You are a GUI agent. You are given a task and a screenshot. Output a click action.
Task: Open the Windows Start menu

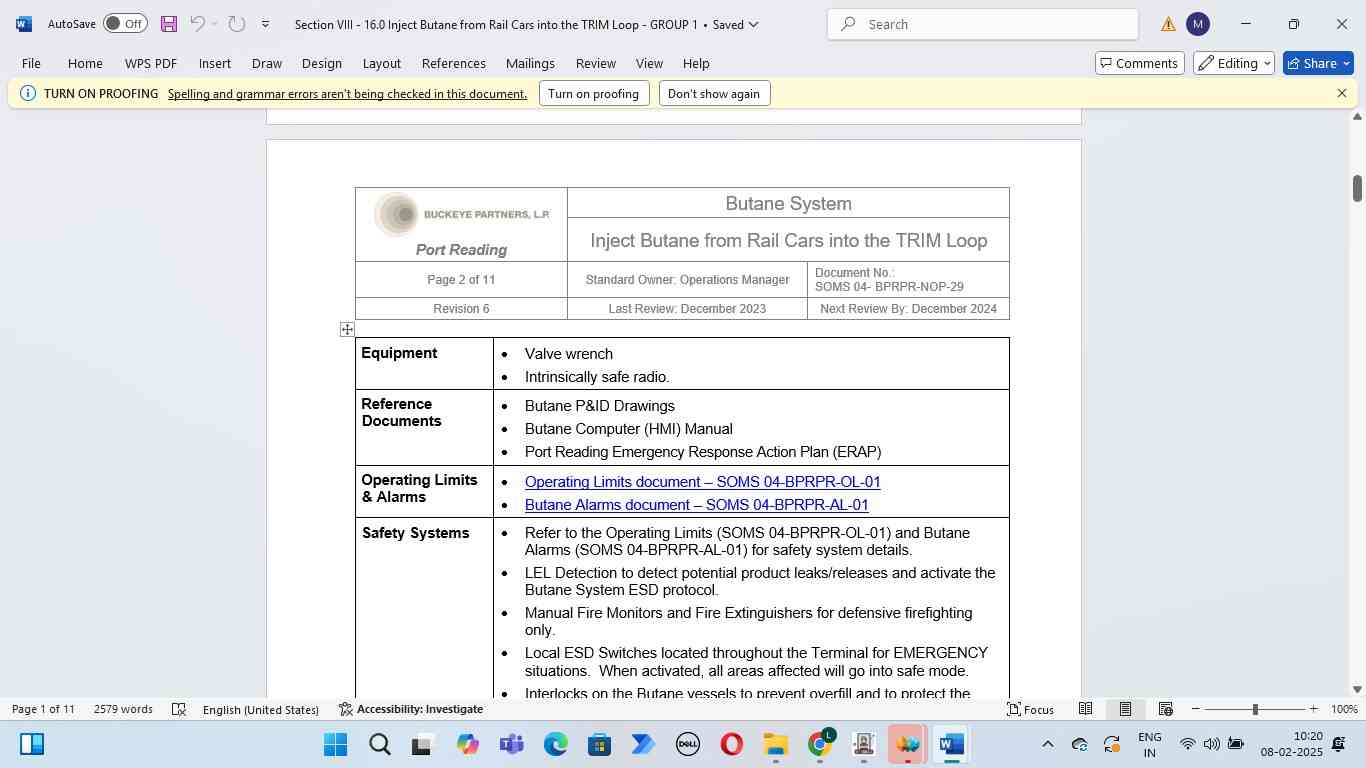click(335, 745)
